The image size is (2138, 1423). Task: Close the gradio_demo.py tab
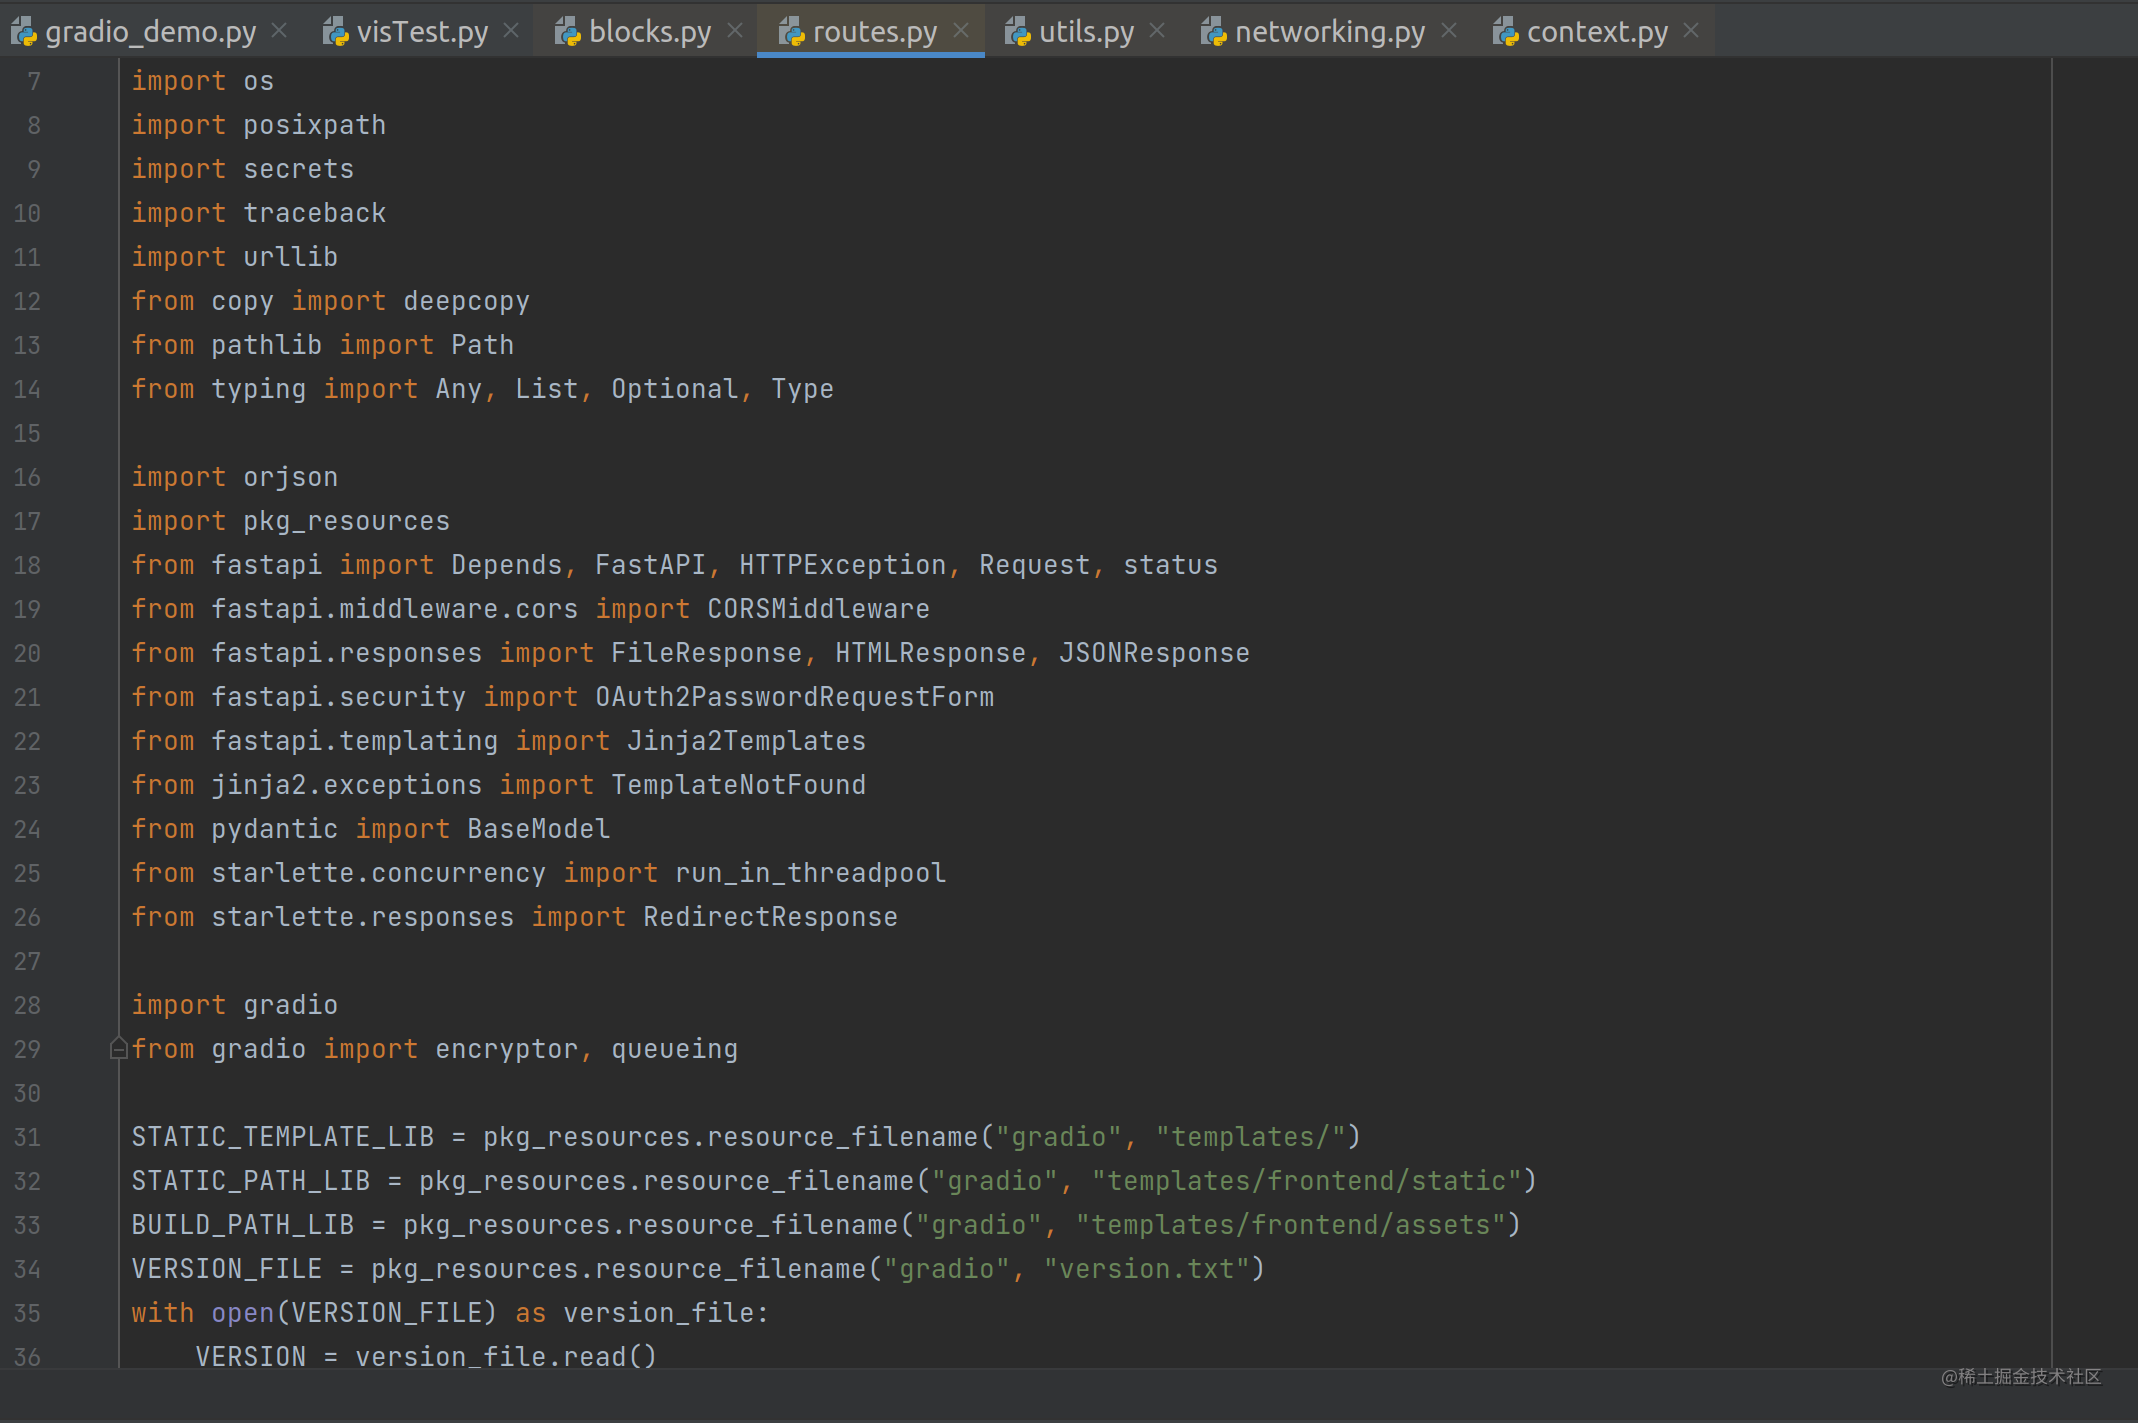click(x=280, y=31)
